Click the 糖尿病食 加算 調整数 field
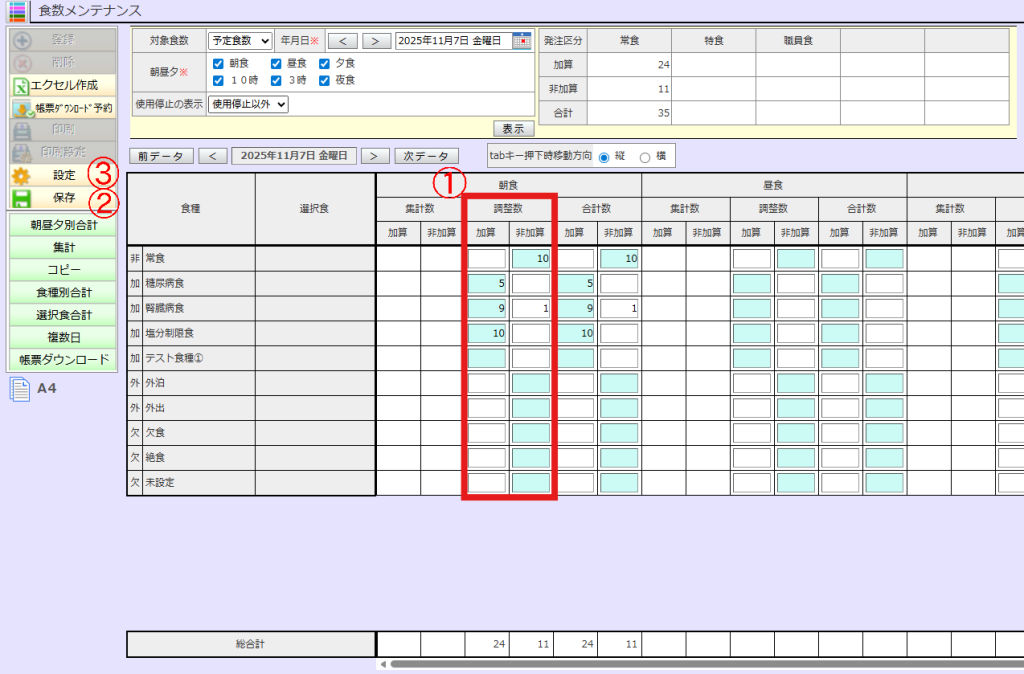The width and height of the screenshot is (1024, 674). point(487,284)
